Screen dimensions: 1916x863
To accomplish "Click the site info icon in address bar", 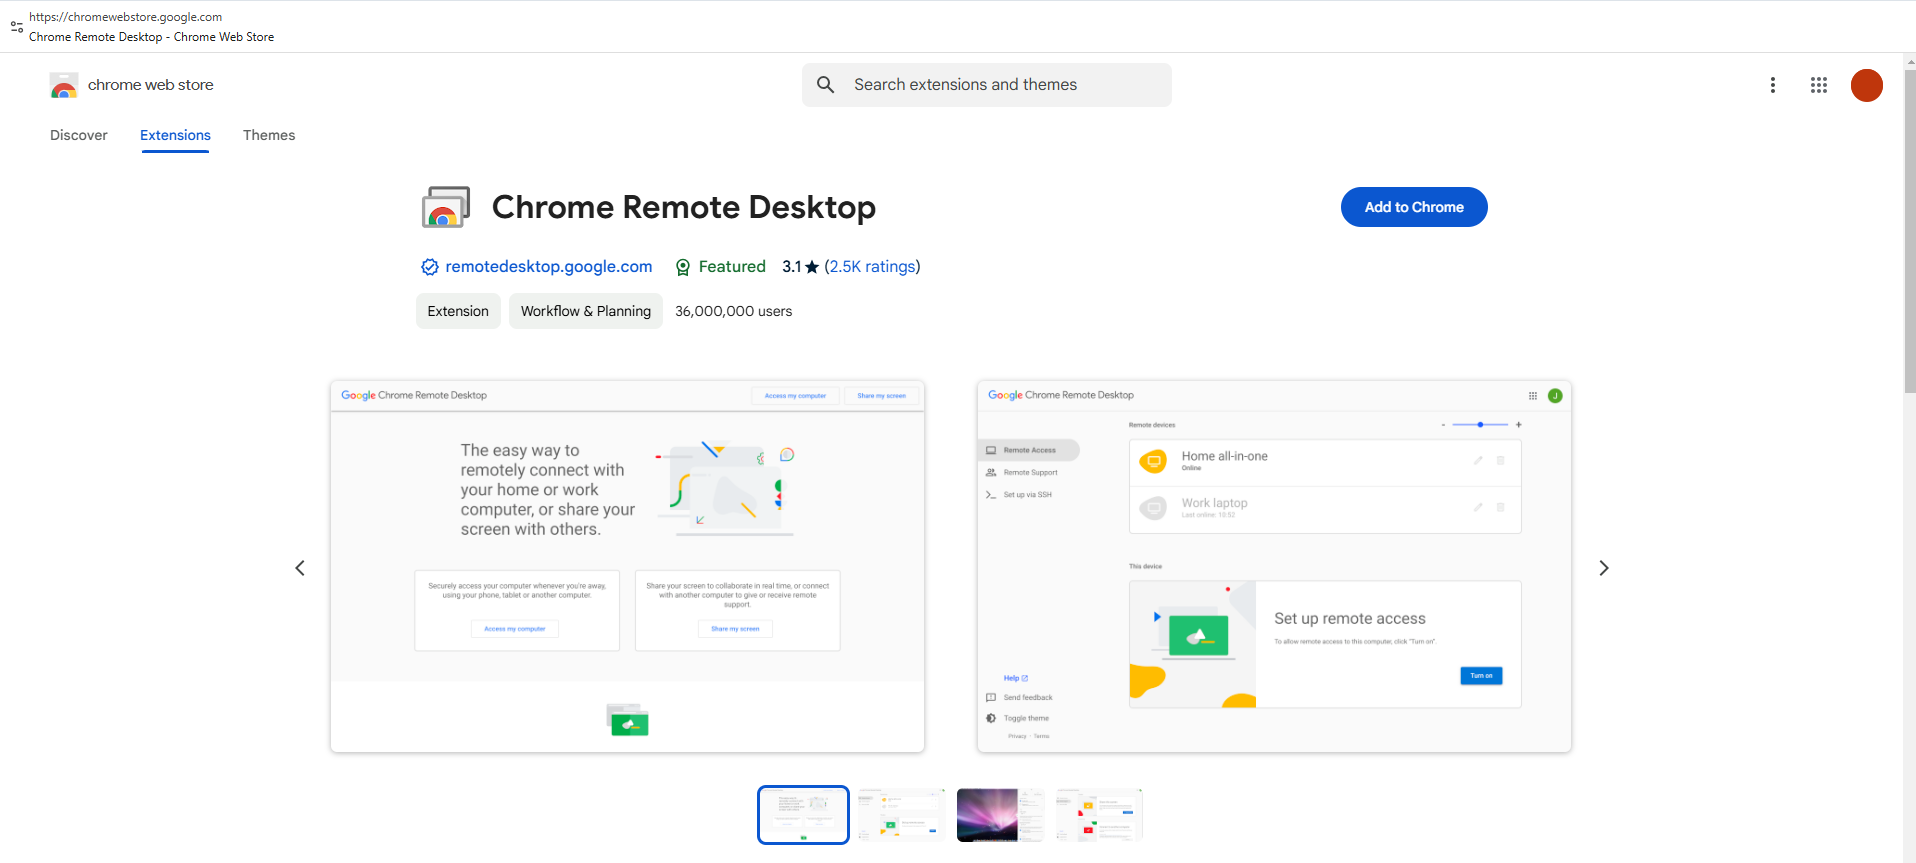I will point(17,27).
